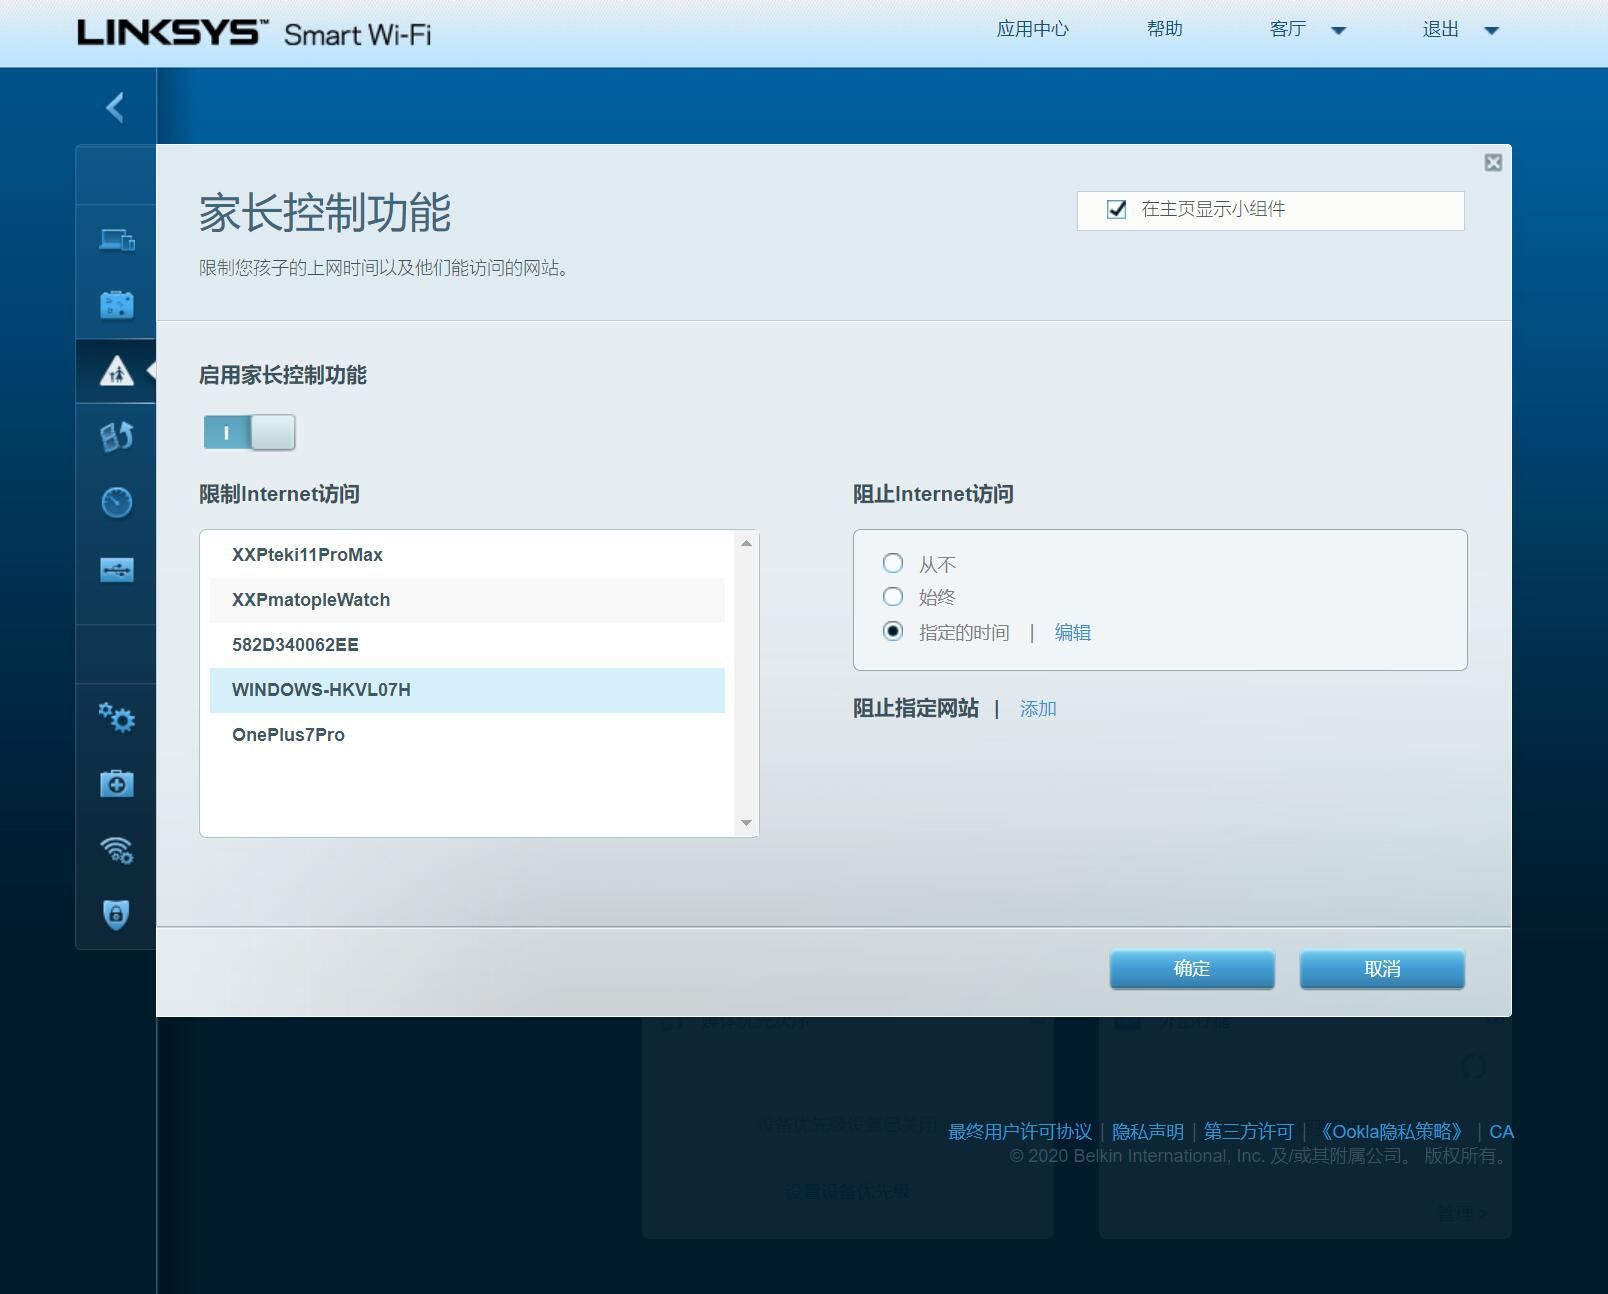Viewport: 1608px width, 1294px height.
Task: Open the Connectivity gears icon
Action: coord(117,717)
